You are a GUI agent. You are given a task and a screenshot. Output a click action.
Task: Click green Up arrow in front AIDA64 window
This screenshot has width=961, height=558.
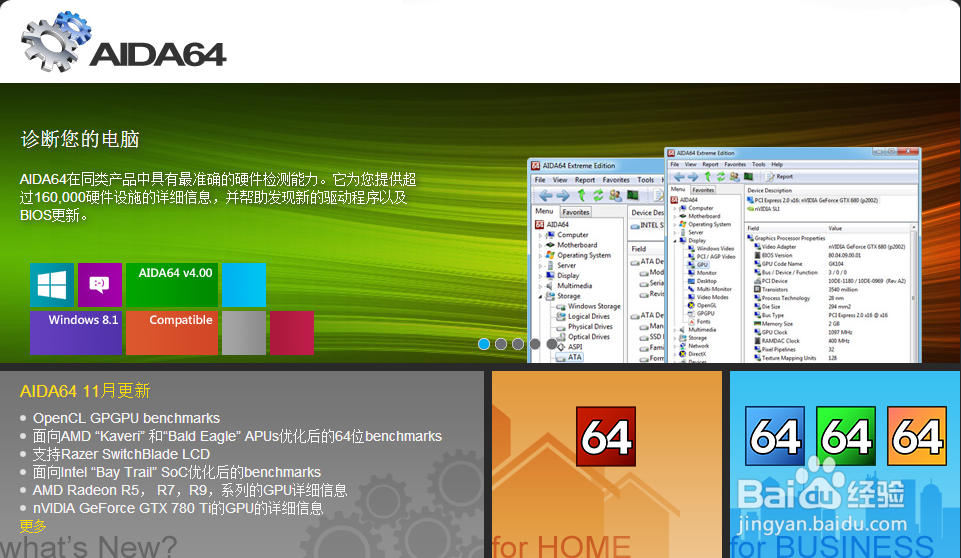pyautogui.click(x=708, y=177)
